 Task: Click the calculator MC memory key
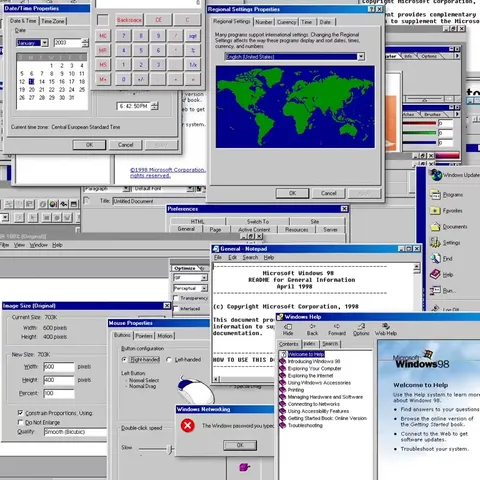(x=103, y=36)
